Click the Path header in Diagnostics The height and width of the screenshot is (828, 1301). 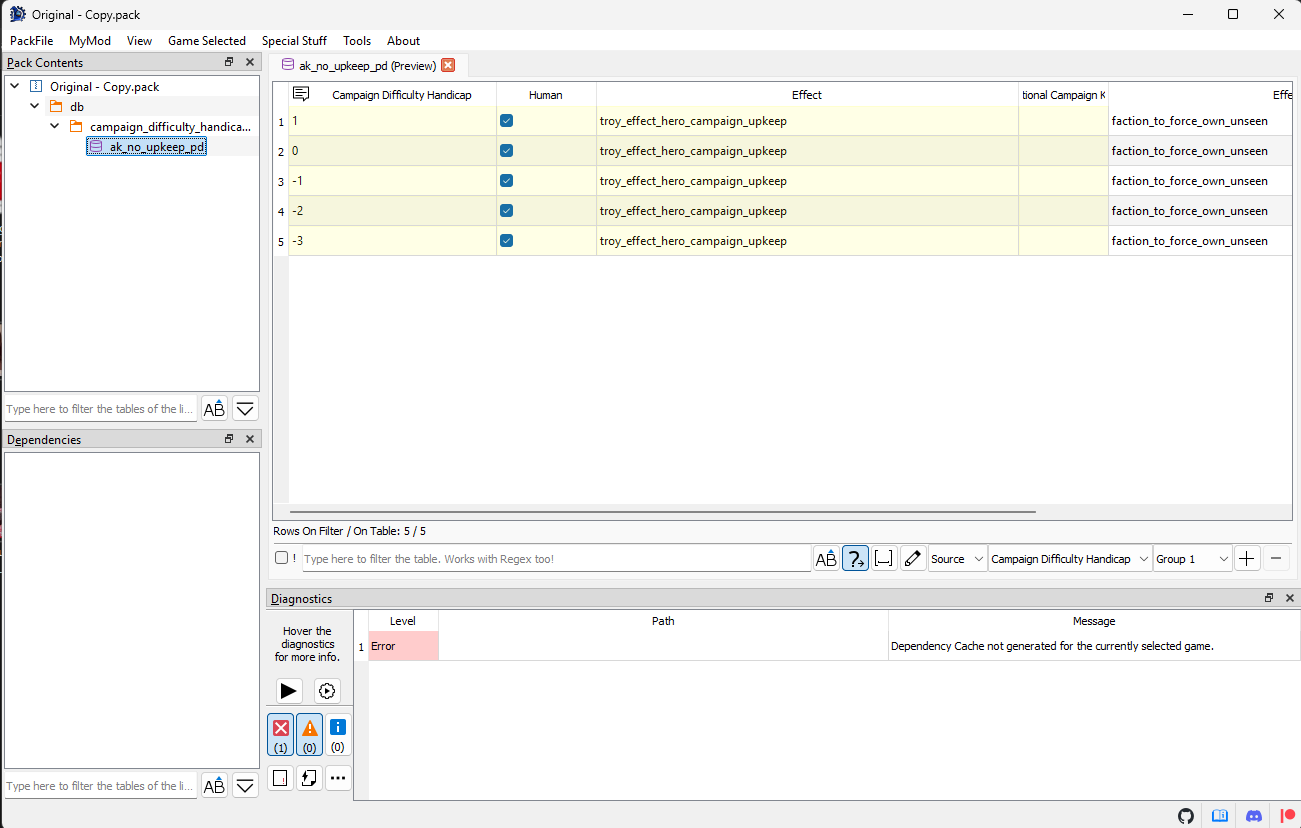point(663,621)
